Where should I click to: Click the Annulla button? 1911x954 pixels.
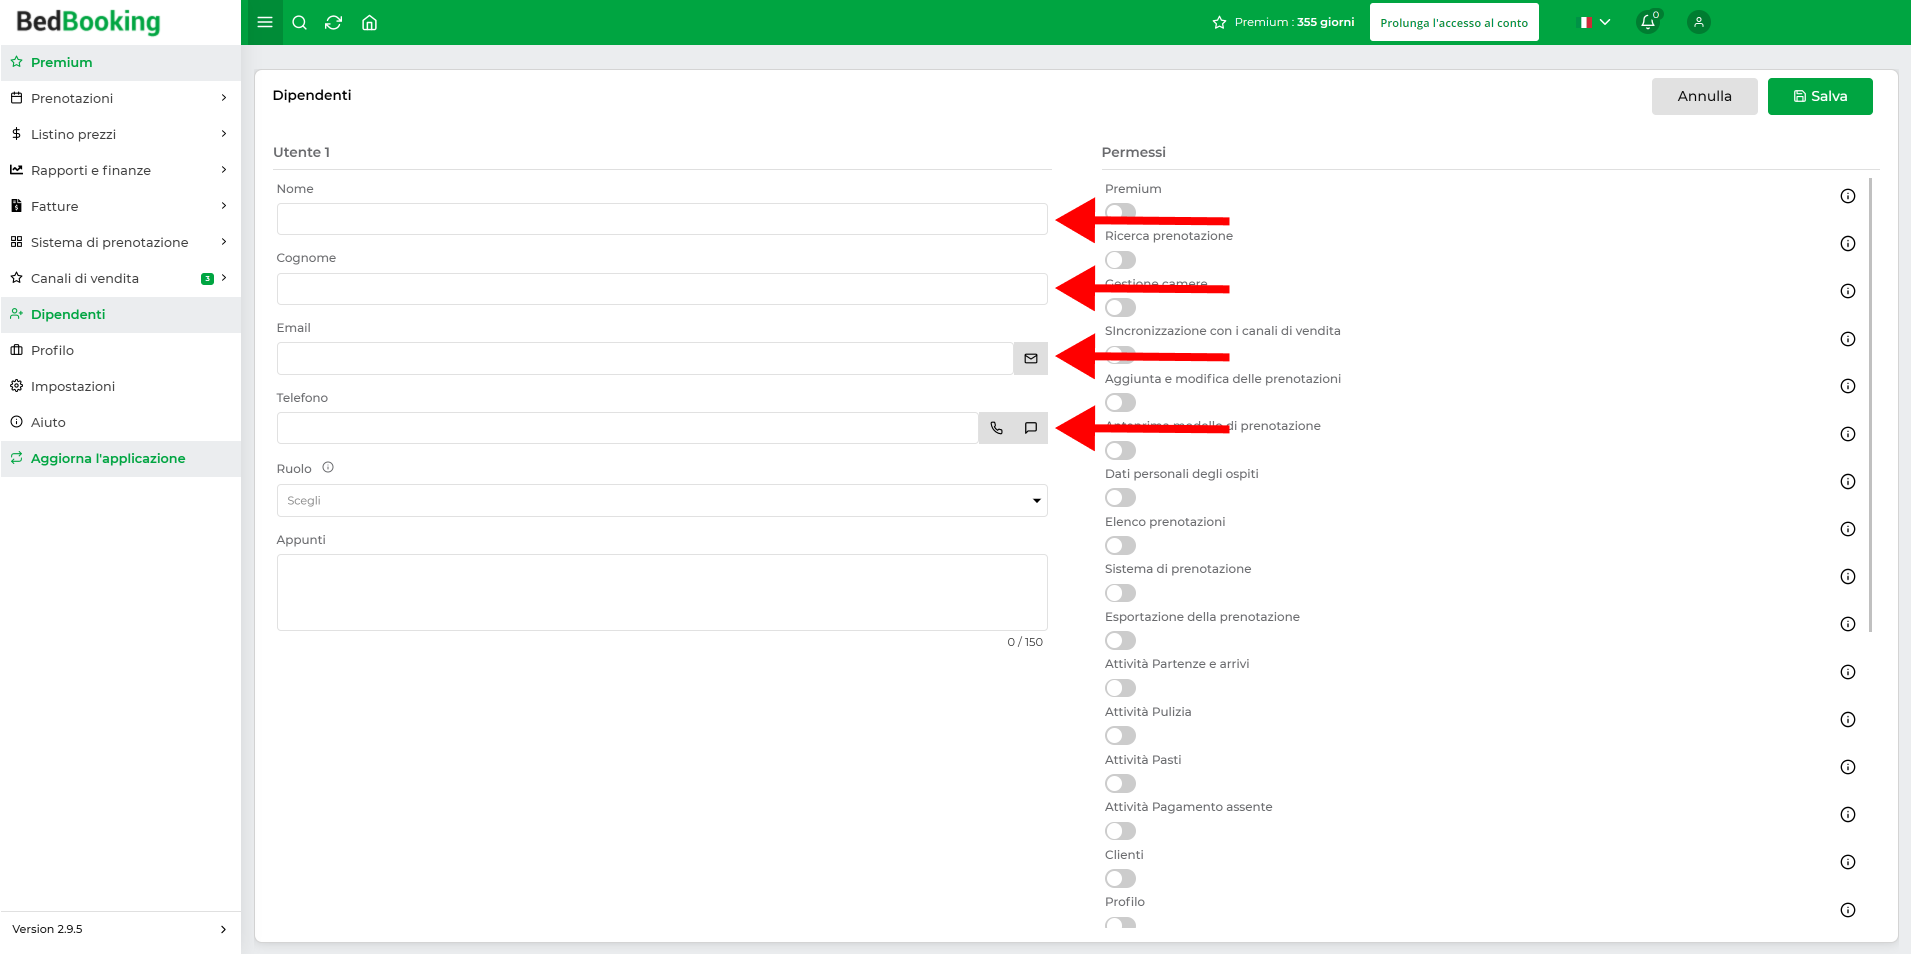coord(1704,96)
